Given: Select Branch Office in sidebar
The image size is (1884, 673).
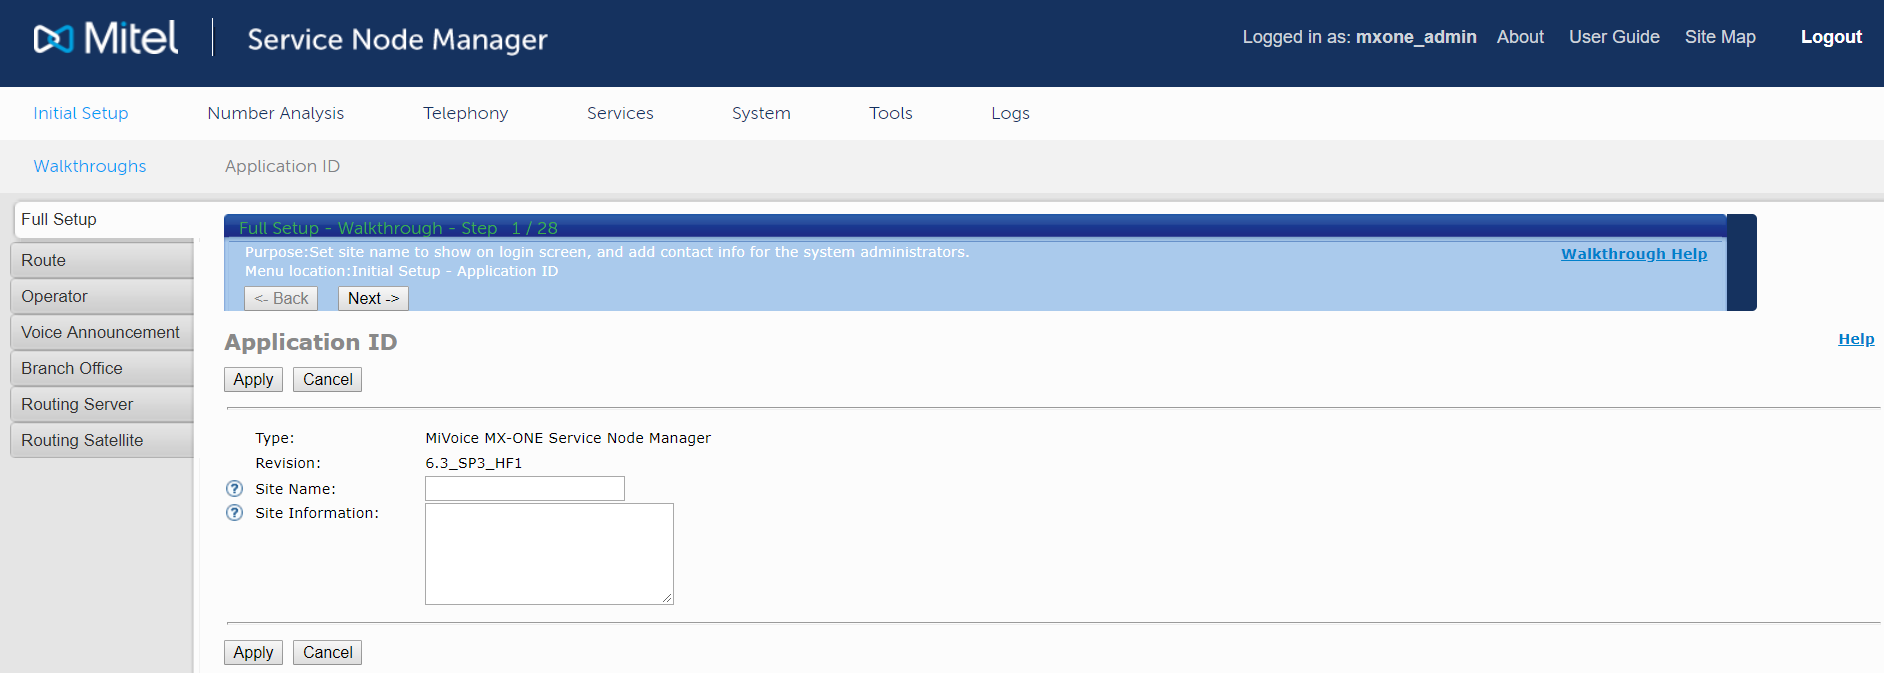Looking at the screenshot, I should coord(102,368).
